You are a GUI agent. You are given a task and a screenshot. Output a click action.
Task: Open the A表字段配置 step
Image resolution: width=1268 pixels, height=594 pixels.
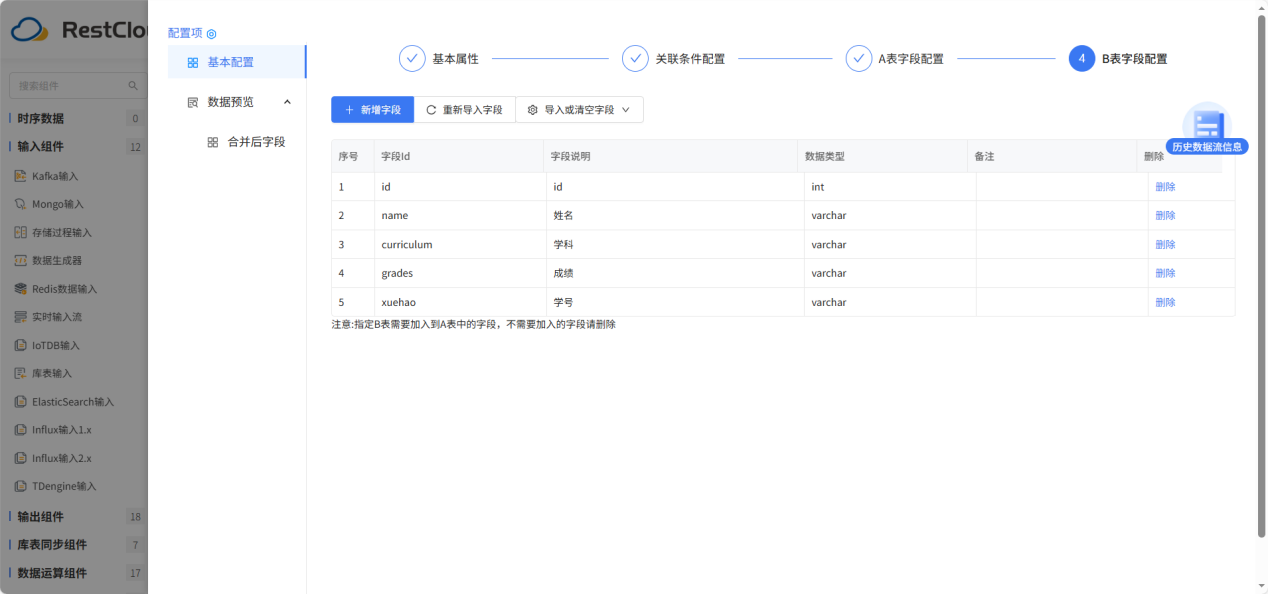click(x=910, y=58)
